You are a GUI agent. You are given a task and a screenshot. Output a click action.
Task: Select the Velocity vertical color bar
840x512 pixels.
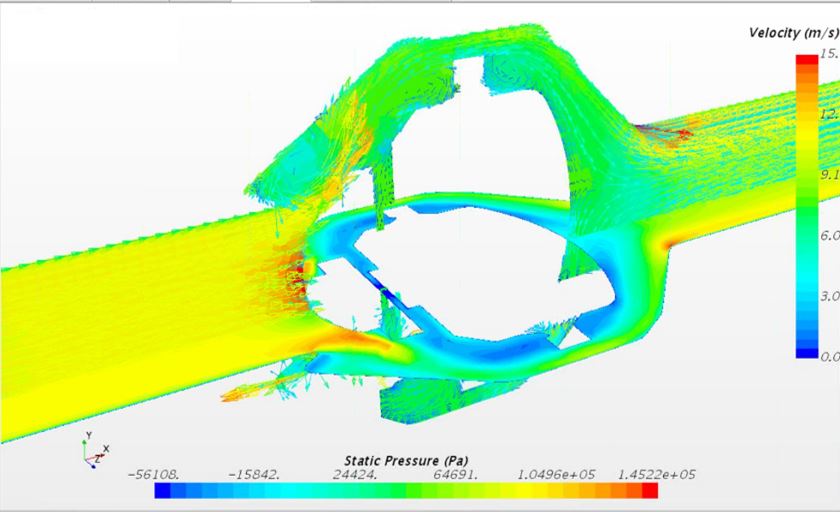click(x=807, y=206)
